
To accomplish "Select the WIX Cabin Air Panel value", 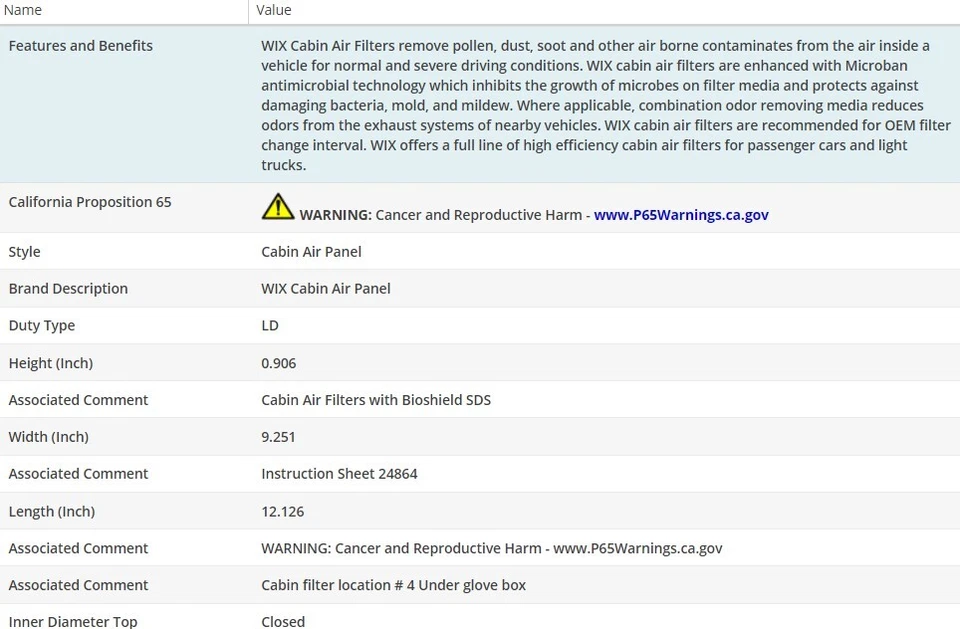I will point(326,289).
